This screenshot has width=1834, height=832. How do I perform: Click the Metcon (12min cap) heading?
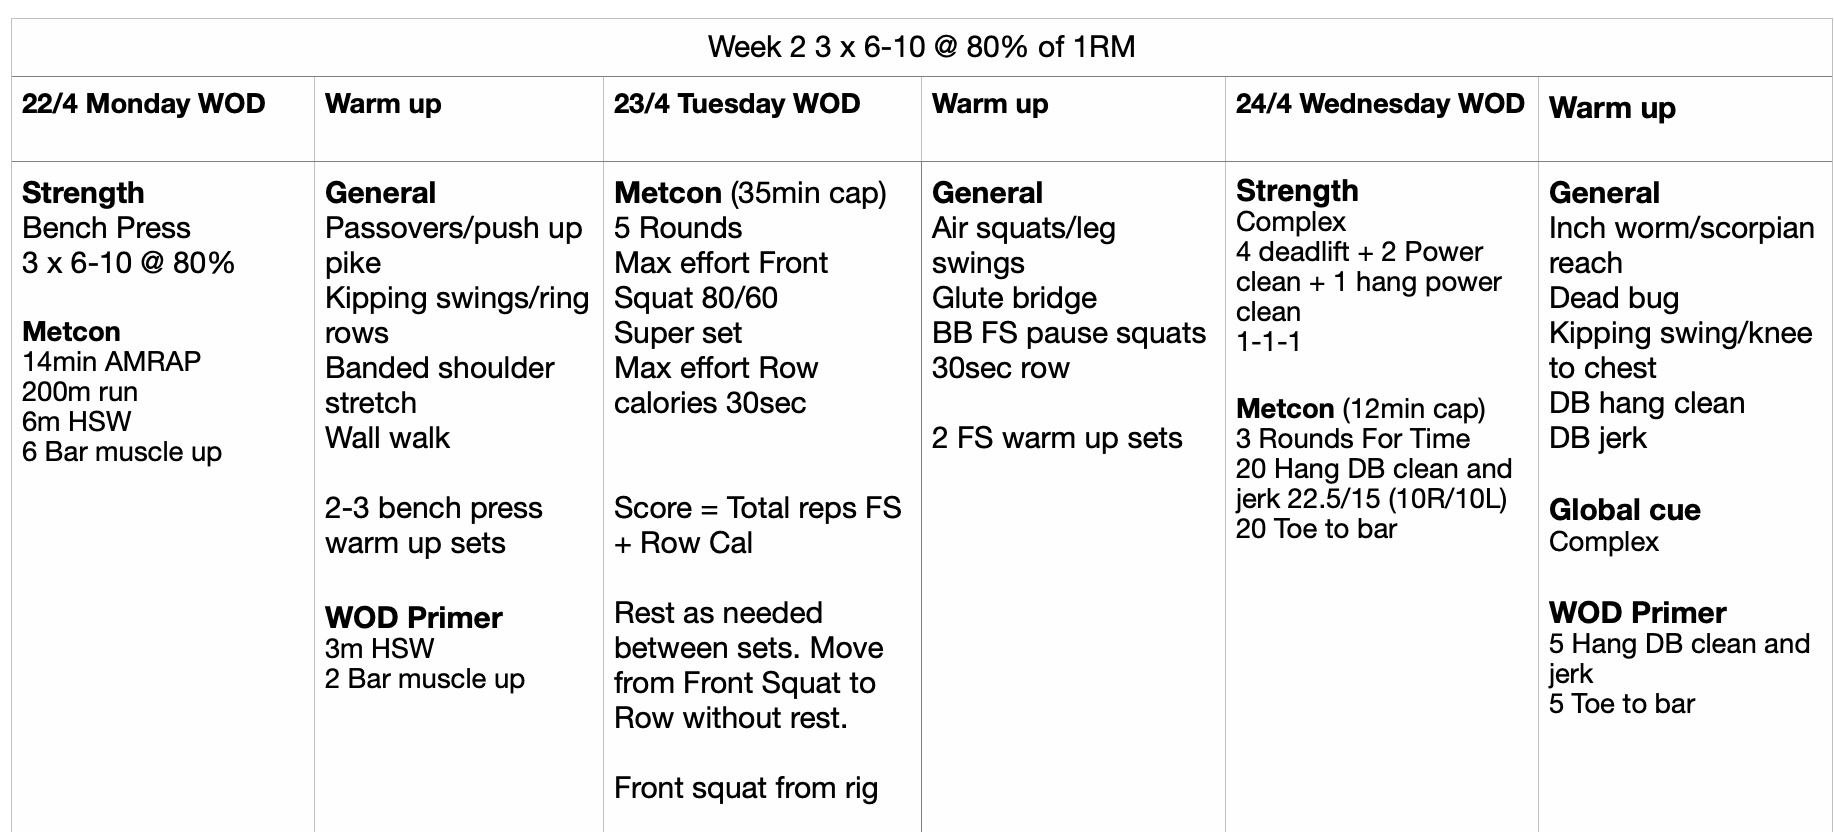click(1360, 409)
